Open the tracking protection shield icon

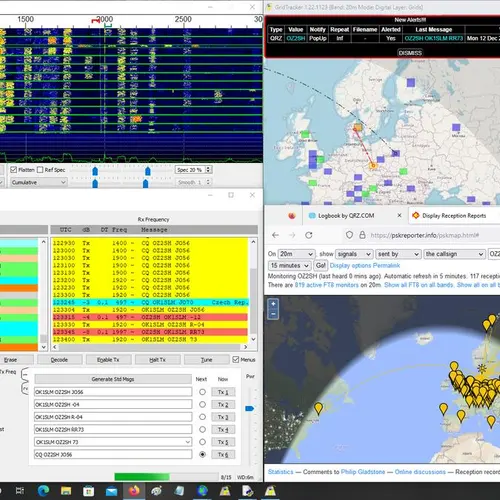349,235
